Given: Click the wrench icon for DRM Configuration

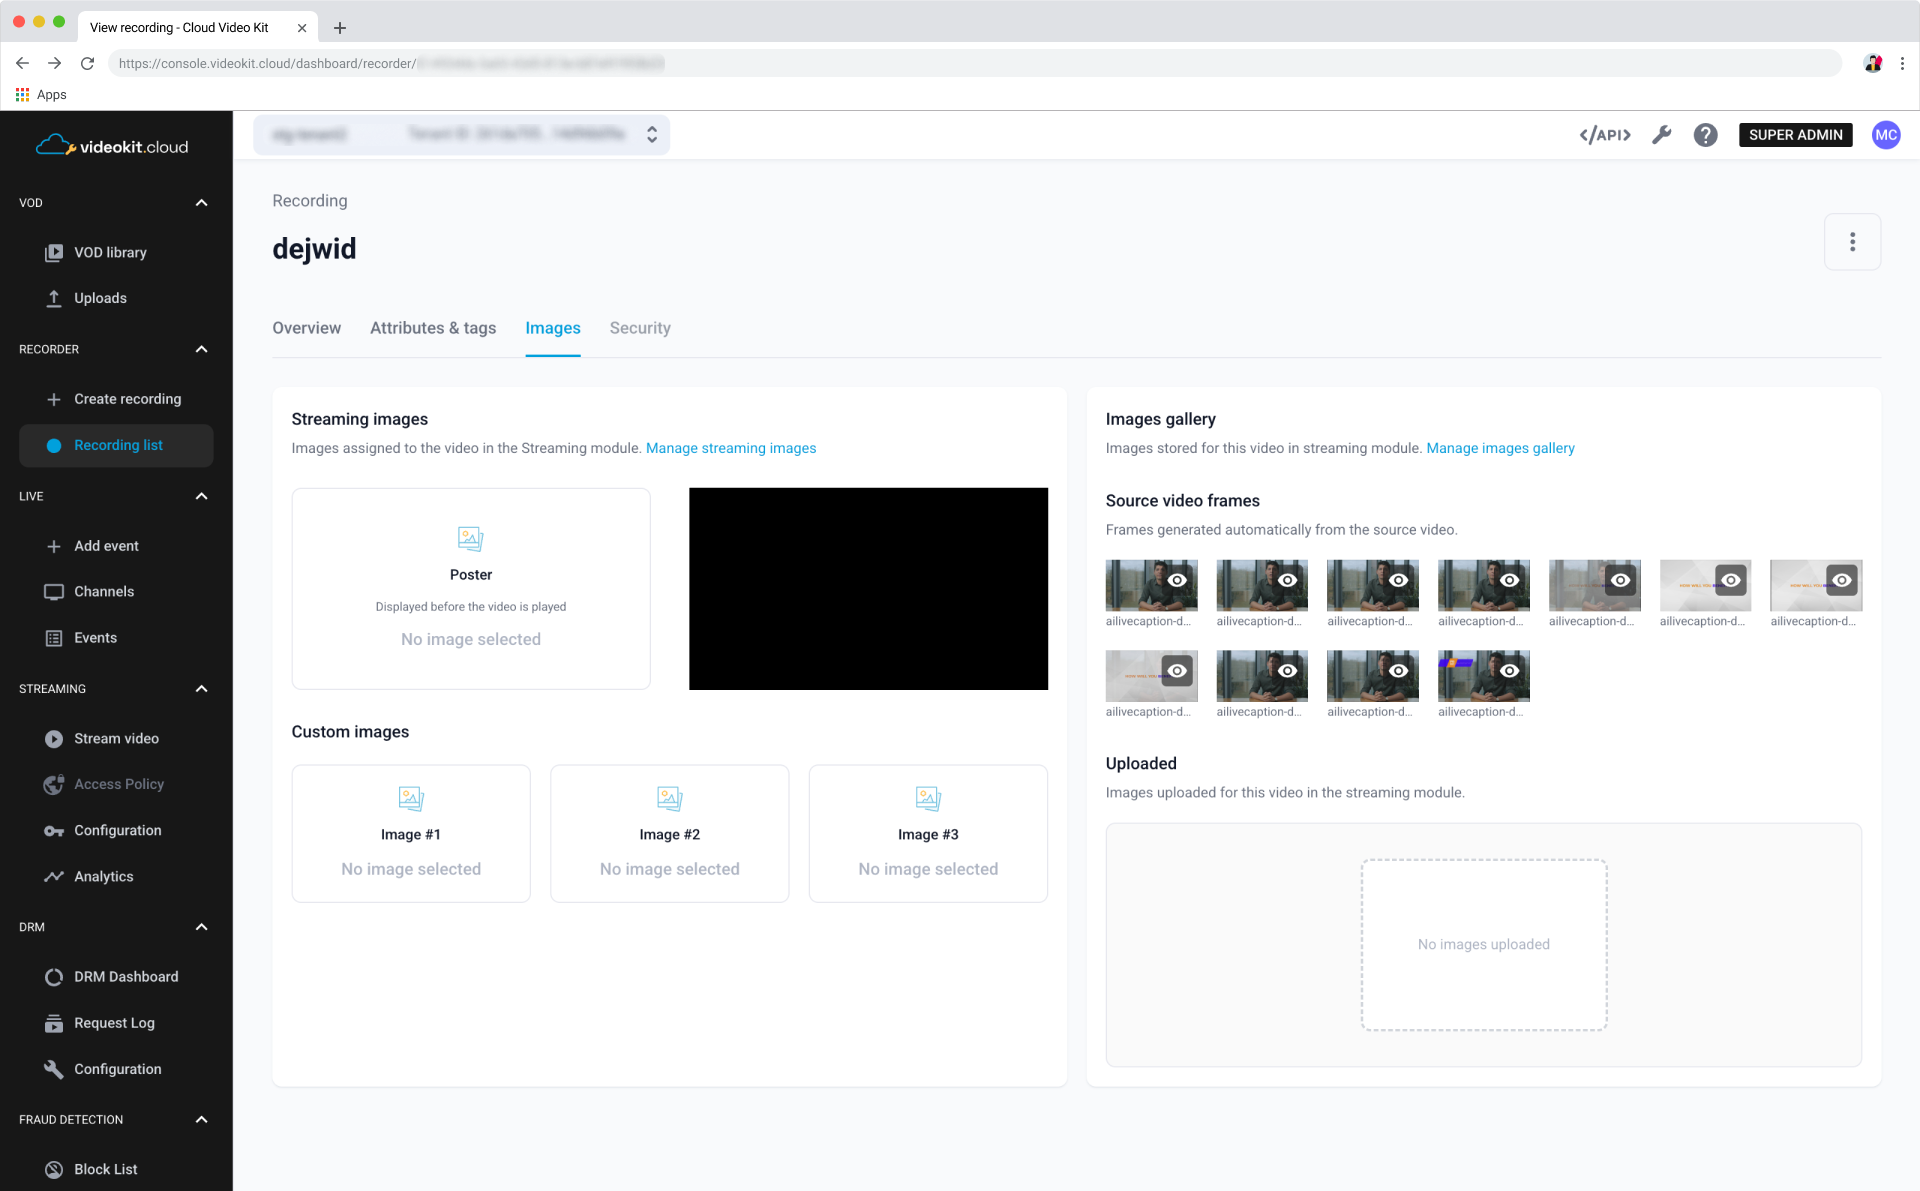Looking at the screenshot, I should click(54, 1069).
